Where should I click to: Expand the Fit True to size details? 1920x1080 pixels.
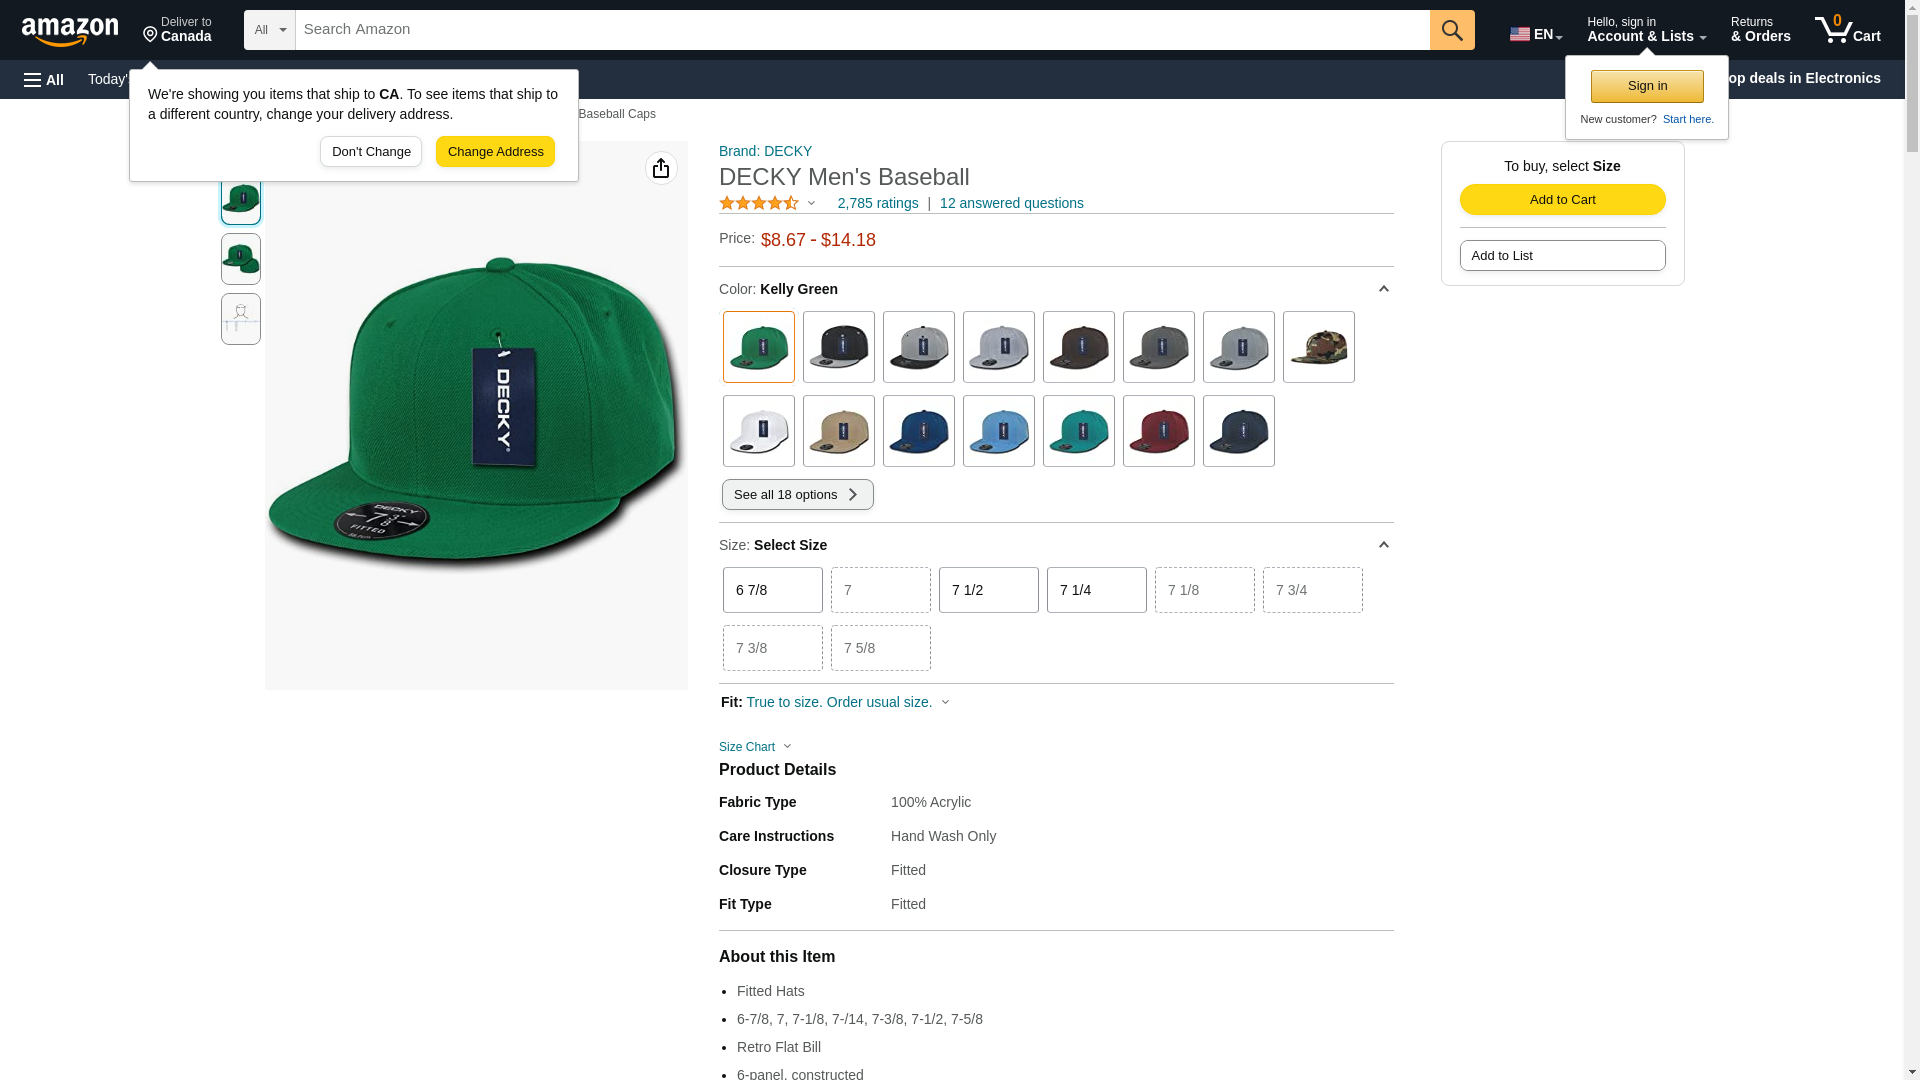[836, 702]
